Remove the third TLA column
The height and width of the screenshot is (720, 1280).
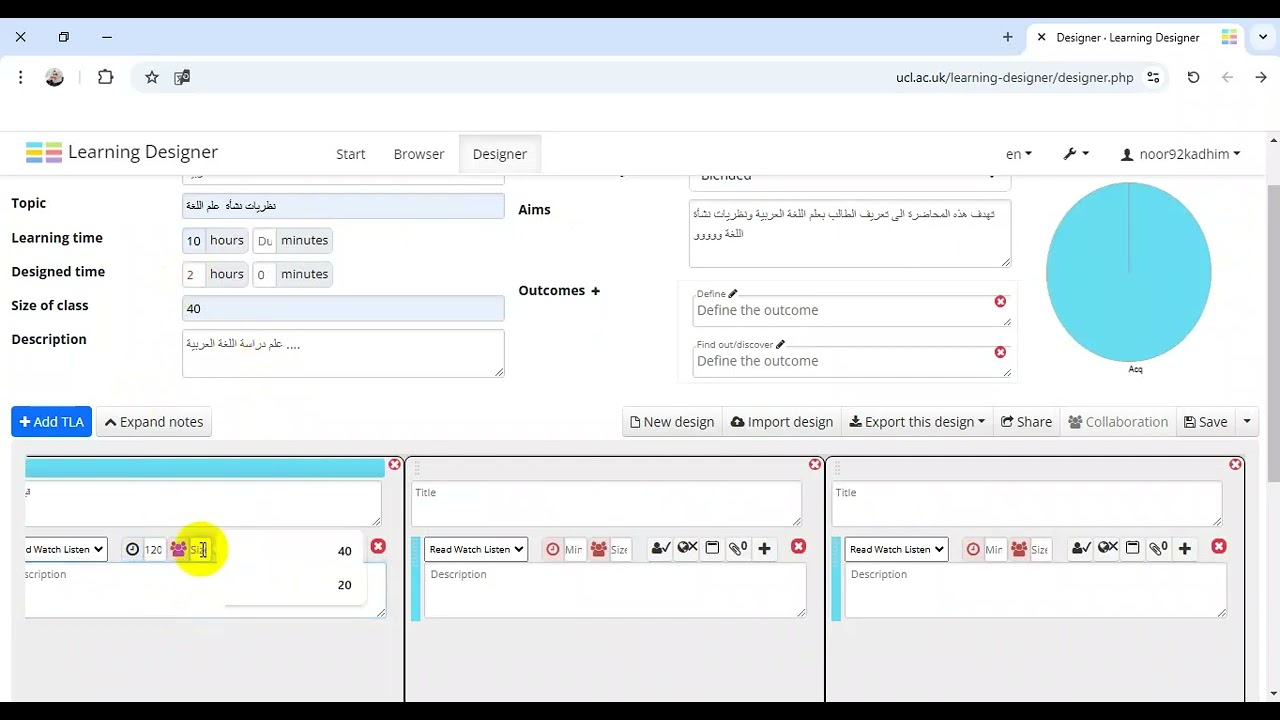tap(1236, 465)
